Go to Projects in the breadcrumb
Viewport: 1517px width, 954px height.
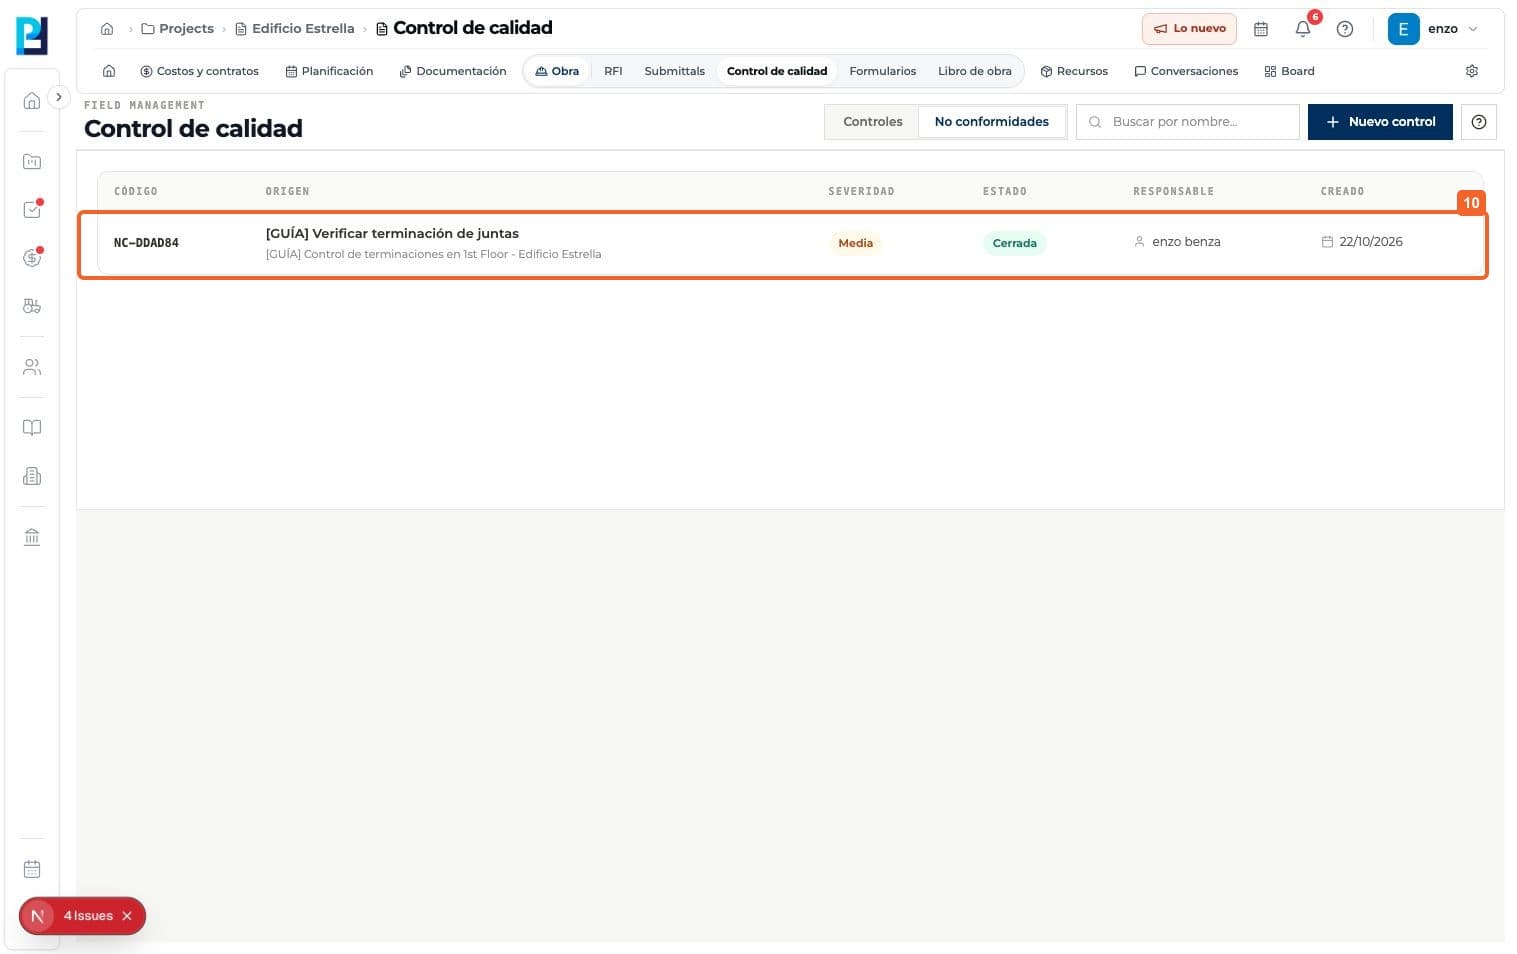coord(177,29)
